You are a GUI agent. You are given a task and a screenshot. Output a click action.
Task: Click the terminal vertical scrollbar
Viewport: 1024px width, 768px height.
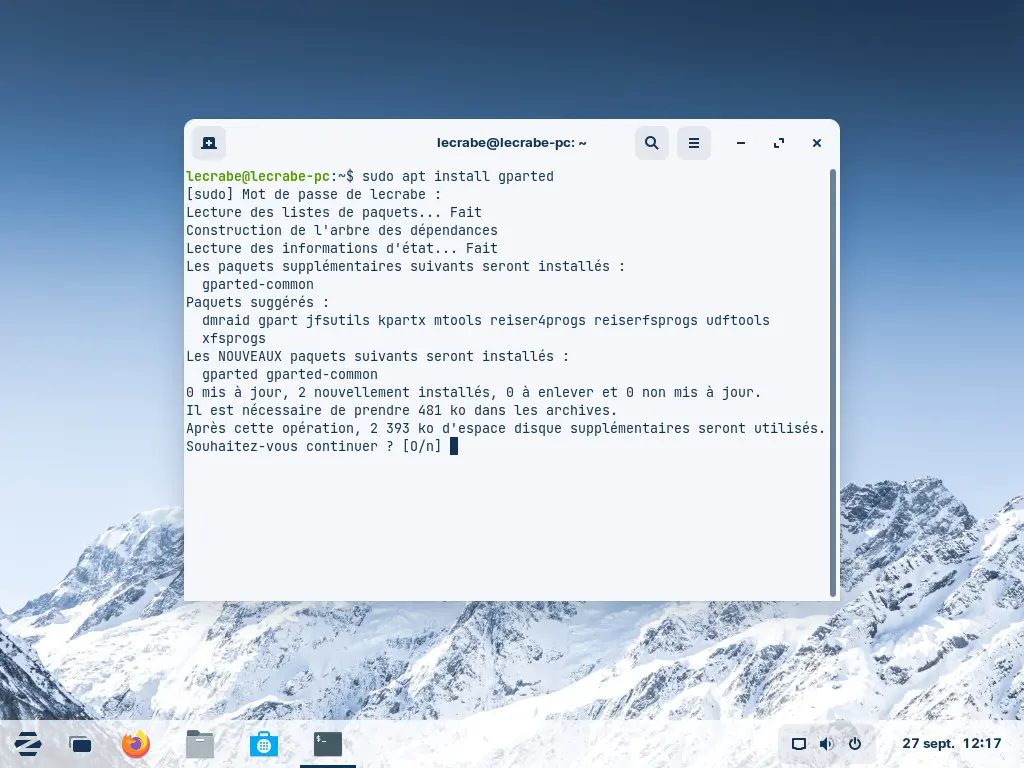833,380
